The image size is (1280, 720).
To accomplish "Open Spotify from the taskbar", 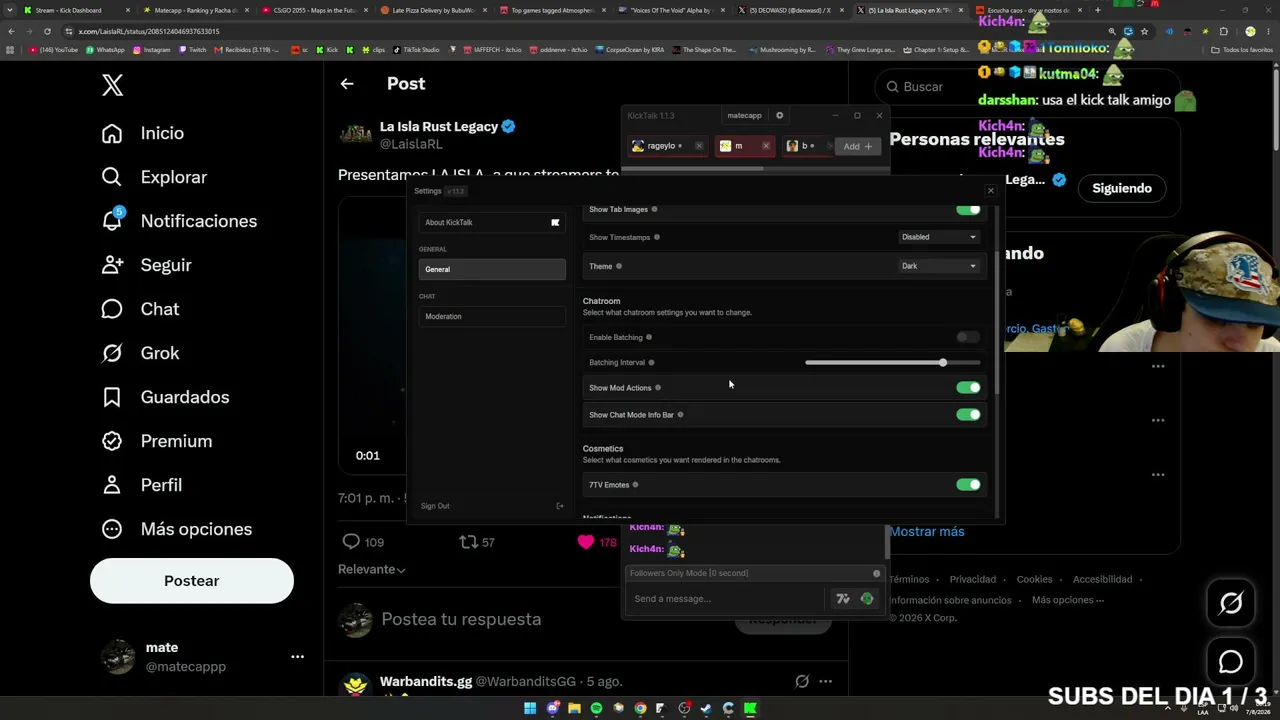I will (596, 709).
